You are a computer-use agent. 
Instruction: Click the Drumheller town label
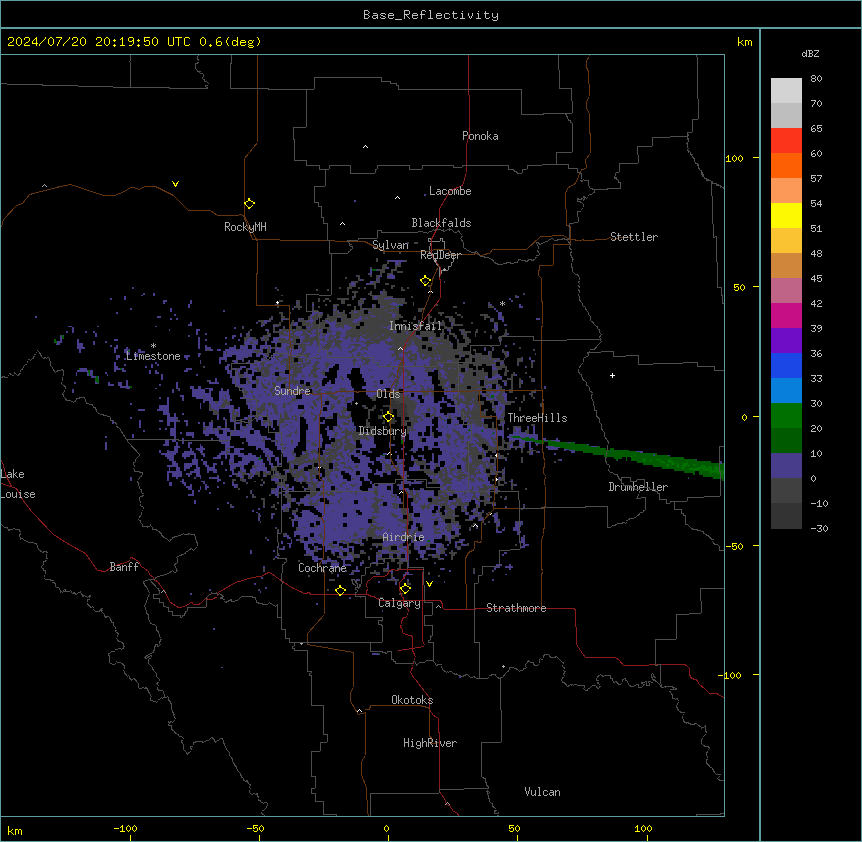point(638,487)
